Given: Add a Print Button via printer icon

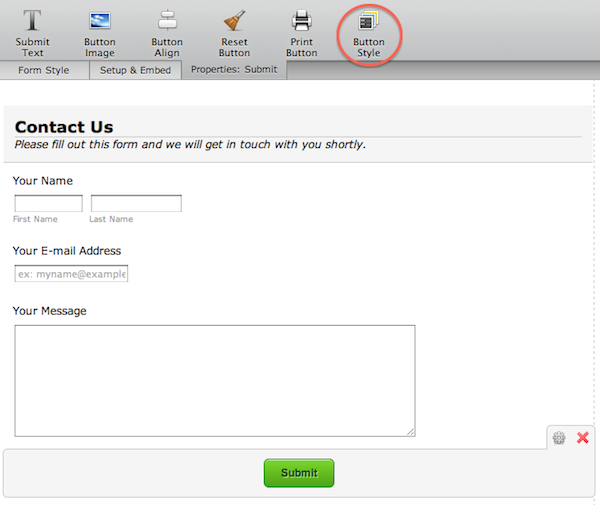Looking at the screenshot, I should point(301,21).
